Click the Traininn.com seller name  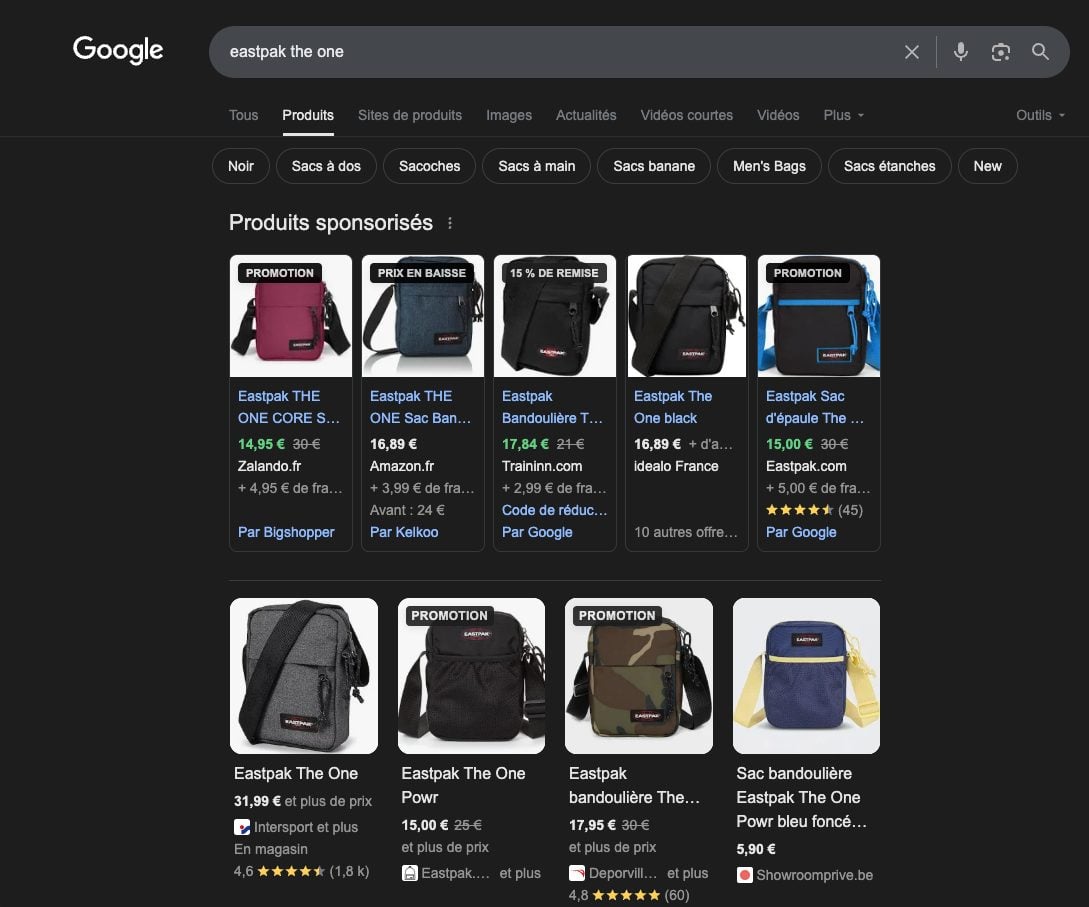[542, 466]
